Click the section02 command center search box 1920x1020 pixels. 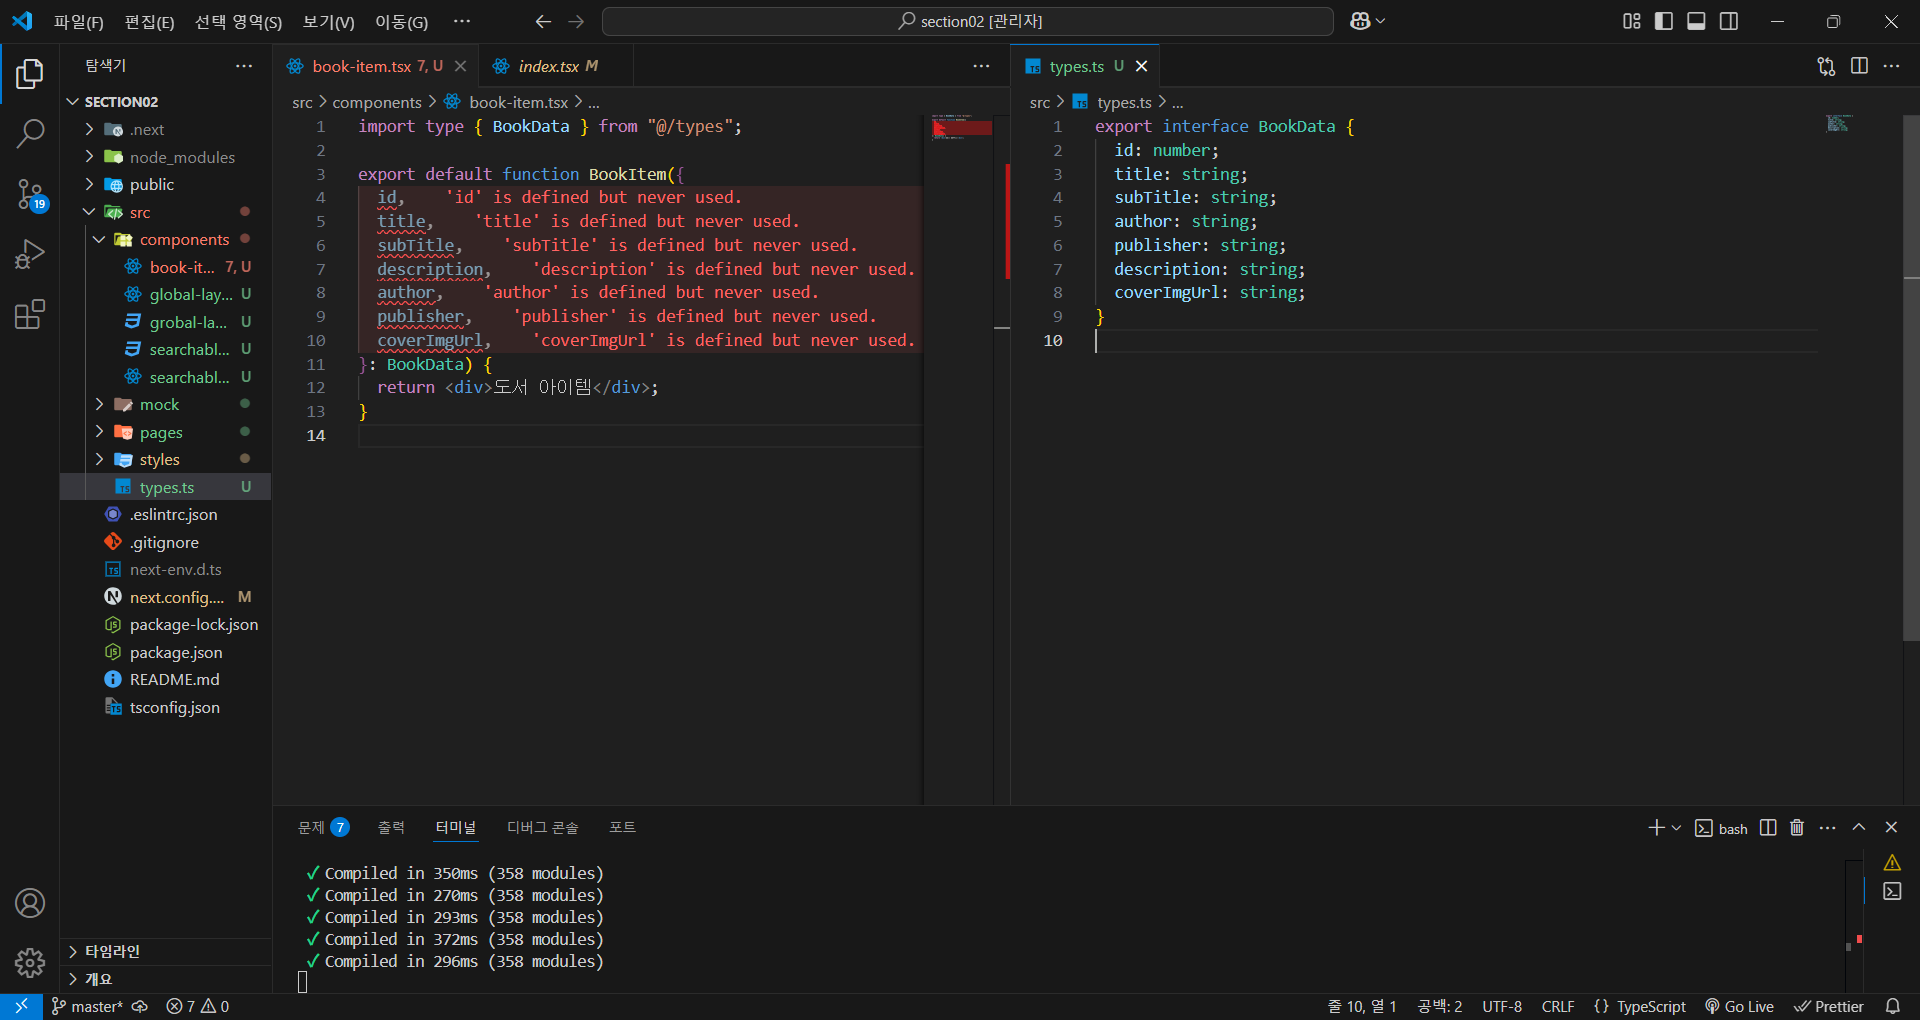[x=967, y=21]
